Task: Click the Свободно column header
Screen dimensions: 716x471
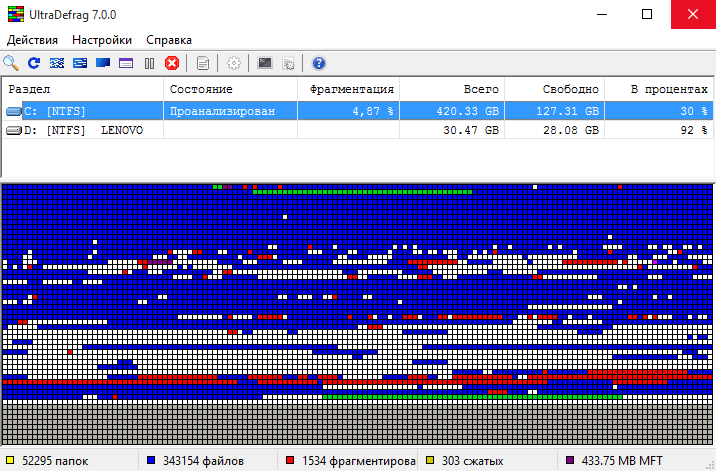Action: click(555, 89)
